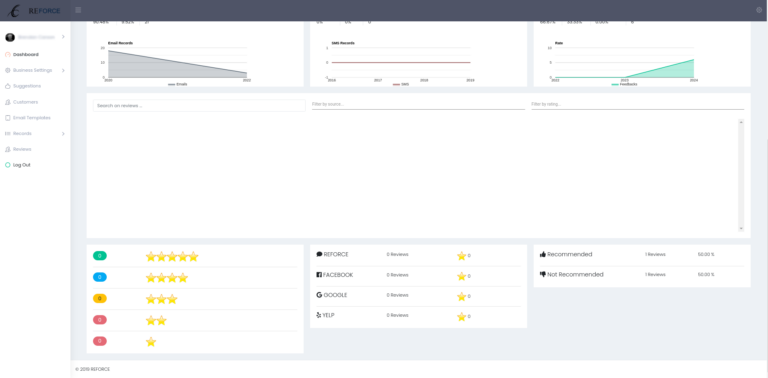
Task: Toggle the Feedbacks legend in chart
Action: coord(624,84)
